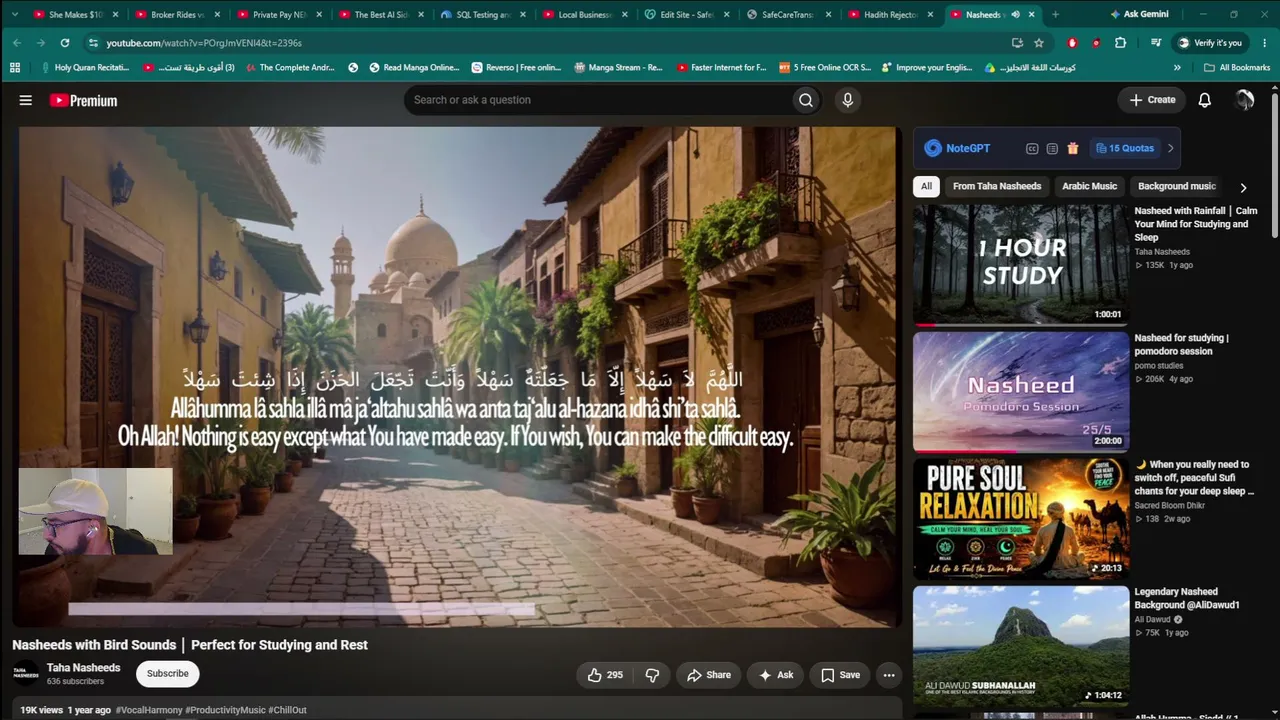
Task: Open Pure Soul Relaxation thumbnail
Action: tap(1021, 518)
